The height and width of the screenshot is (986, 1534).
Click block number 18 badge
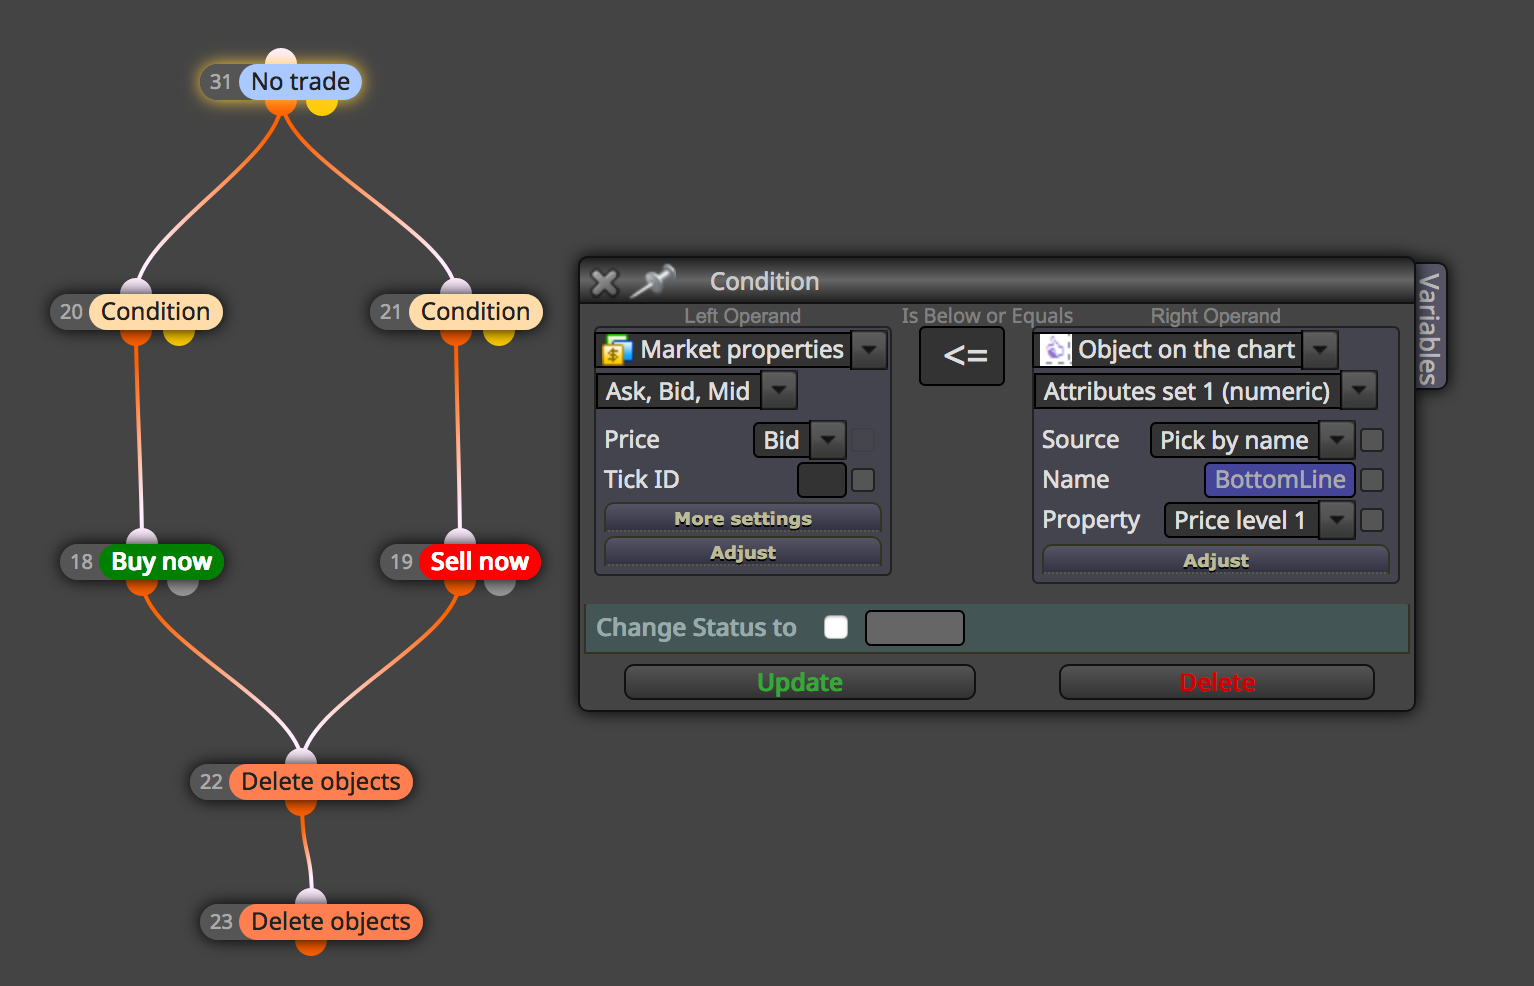pos(81,562)
